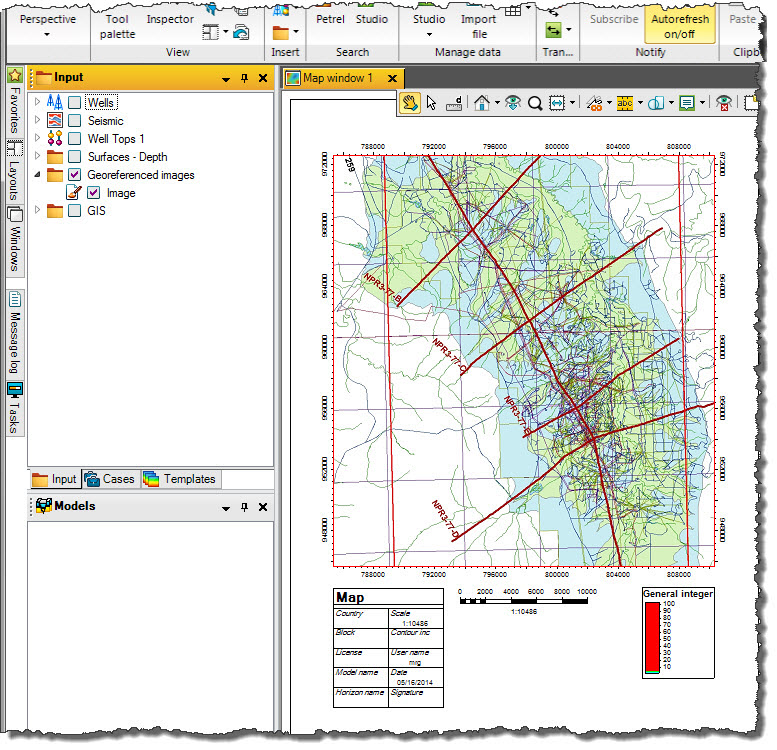Tick the Seismic checkbox
This screenshot has width=777, height=750.
(75, 121)
